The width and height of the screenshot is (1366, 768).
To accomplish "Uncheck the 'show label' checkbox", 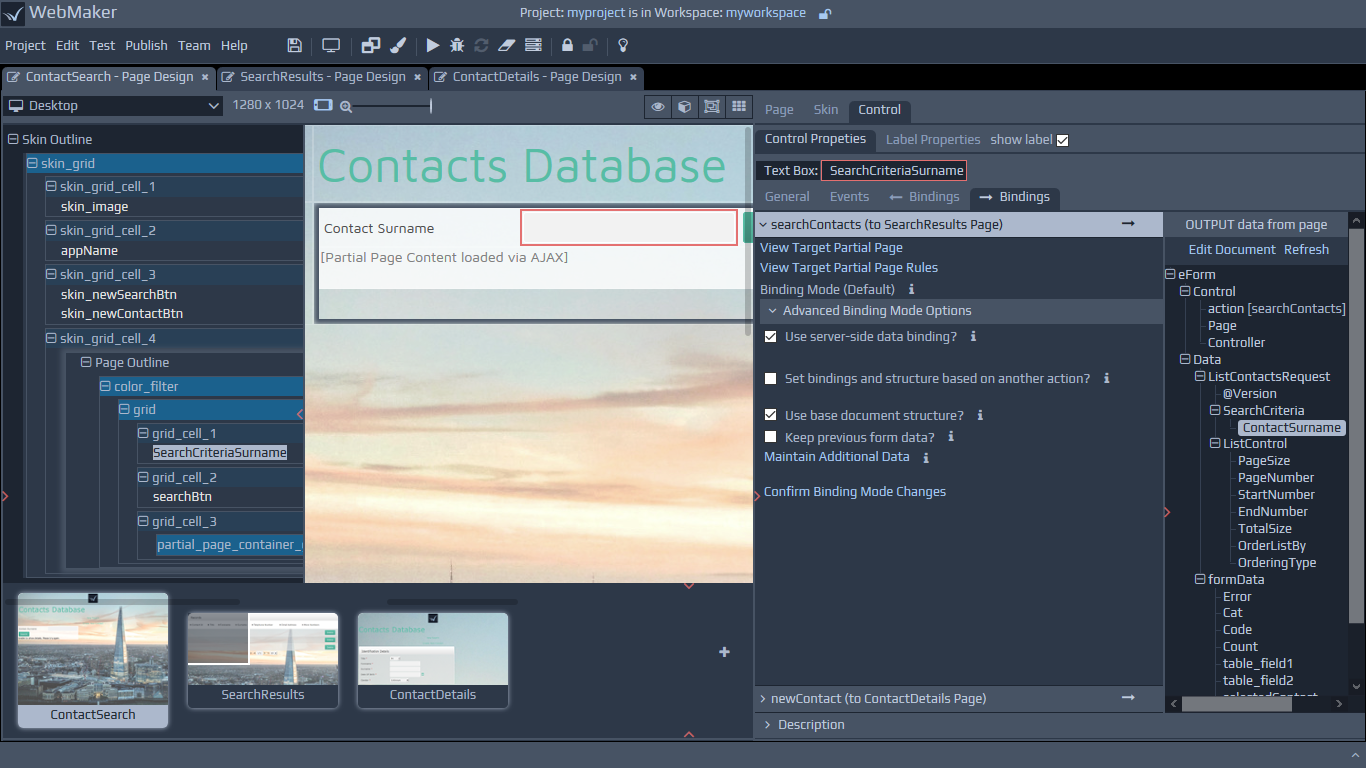I will 1063,140.
